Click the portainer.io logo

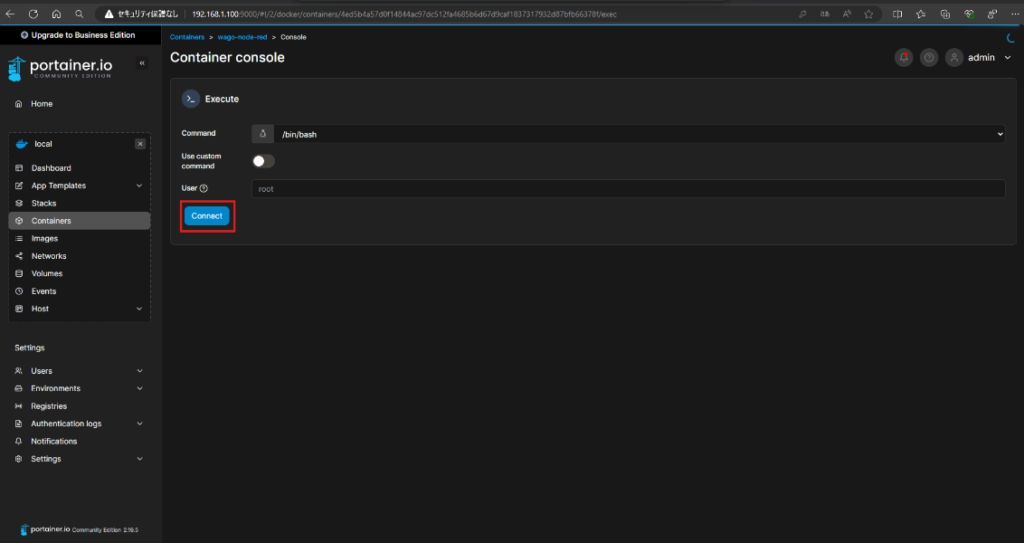(60, 68)
